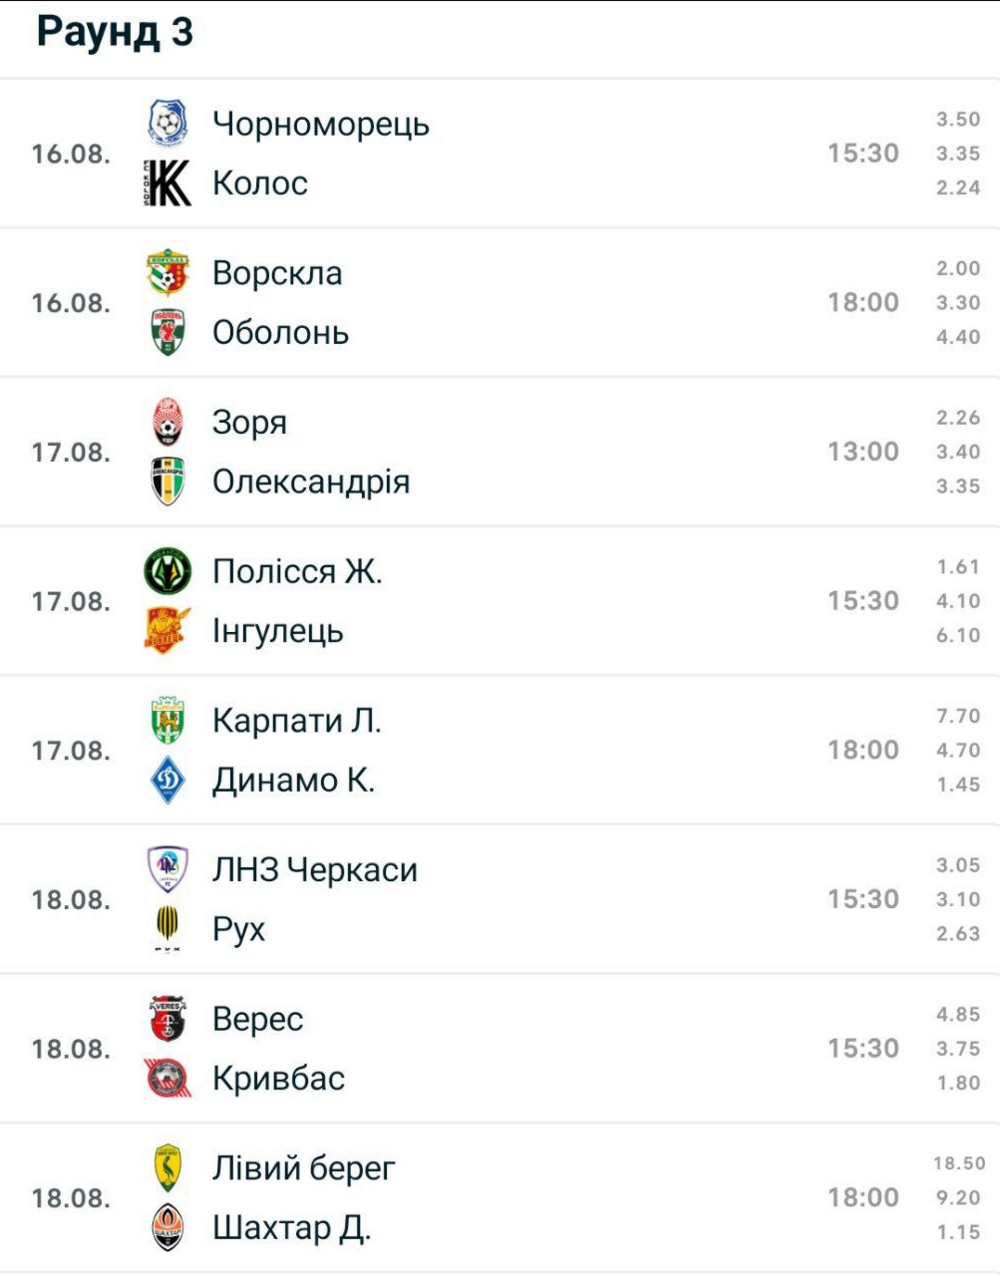The width and height of the screenshot is (1000, 1276).
Task: Open the Карпати Л. team name
Action: (297, 721)
